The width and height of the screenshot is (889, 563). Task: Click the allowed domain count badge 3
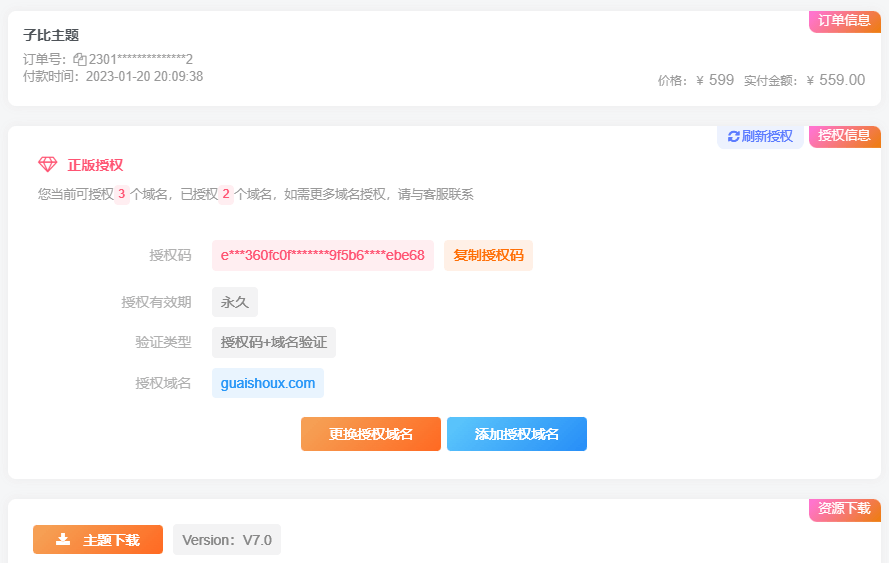click(121, 194)
